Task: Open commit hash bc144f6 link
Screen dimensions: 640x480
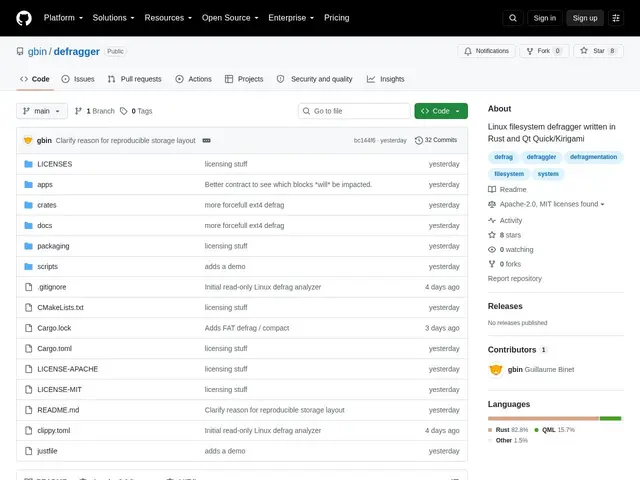Action: tap(364, 140)
